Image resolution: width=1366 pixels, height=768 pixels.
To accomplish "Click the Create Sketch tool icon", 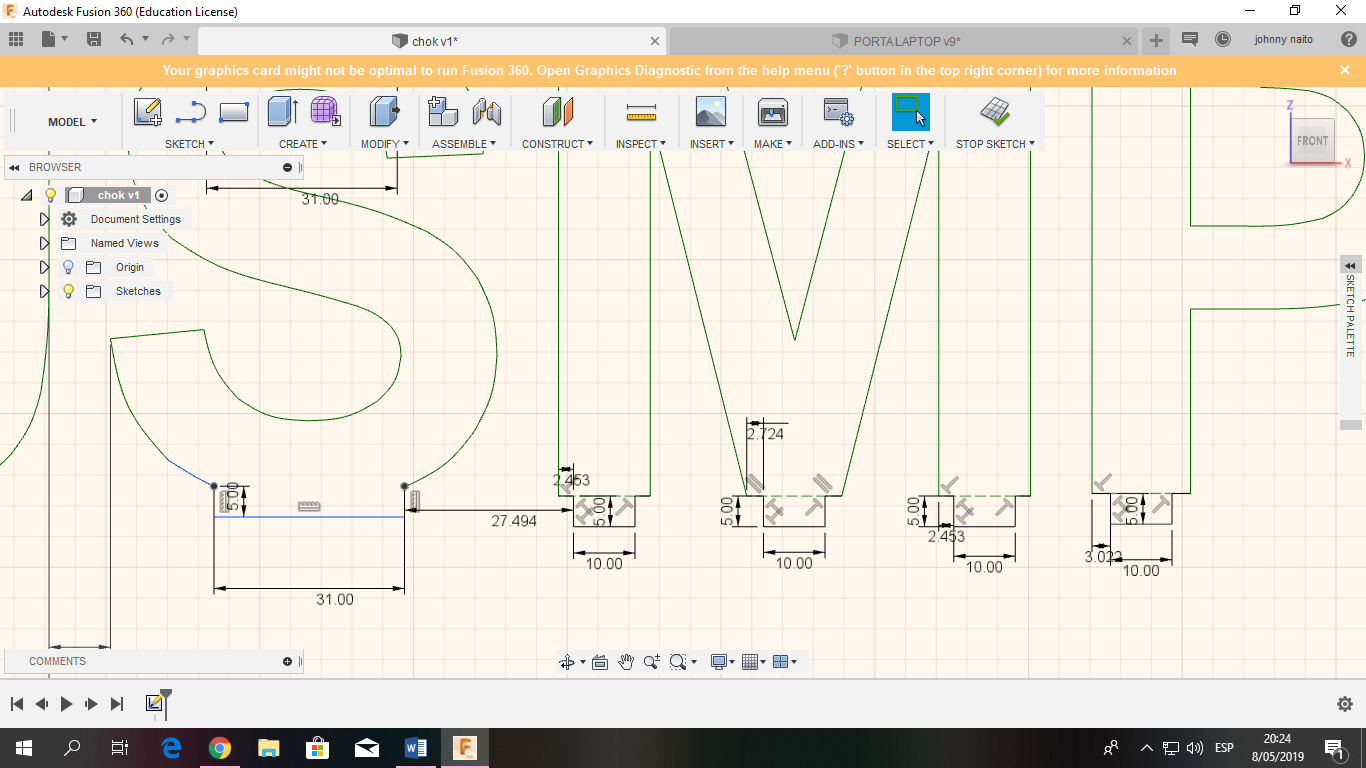I will [148, 112].
